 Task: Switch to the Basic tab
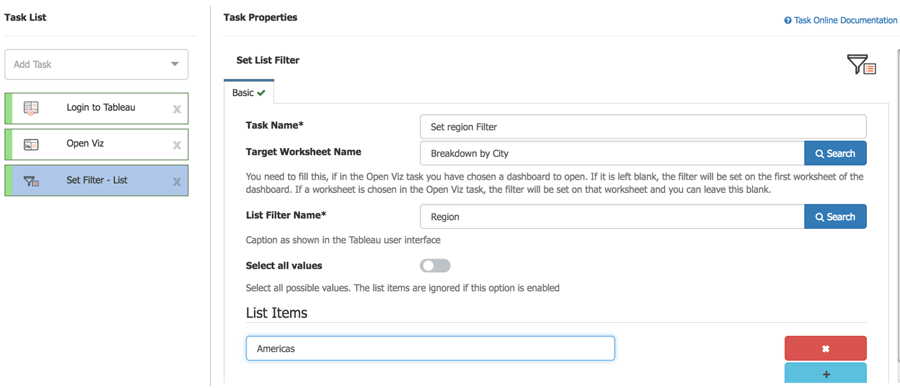click(249, 92)
